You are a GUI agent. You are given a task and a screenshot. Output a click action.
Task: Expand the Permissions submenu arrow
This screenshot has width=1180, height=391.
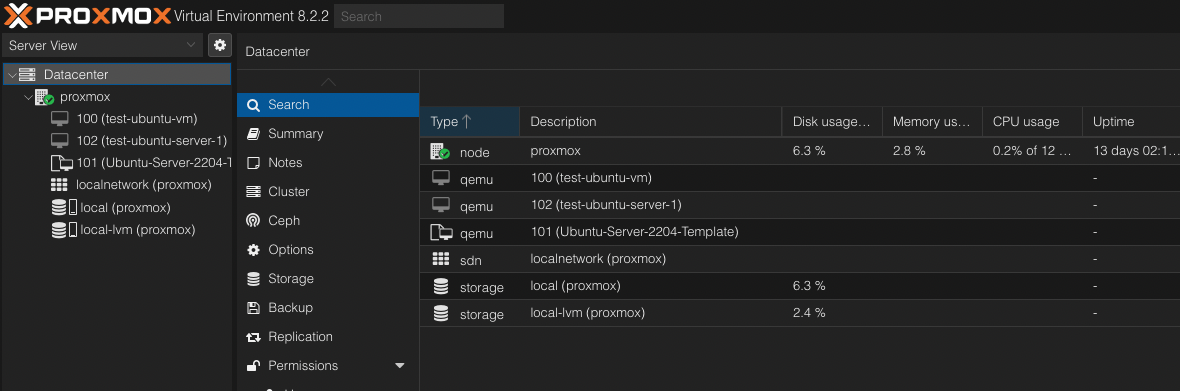400,365
